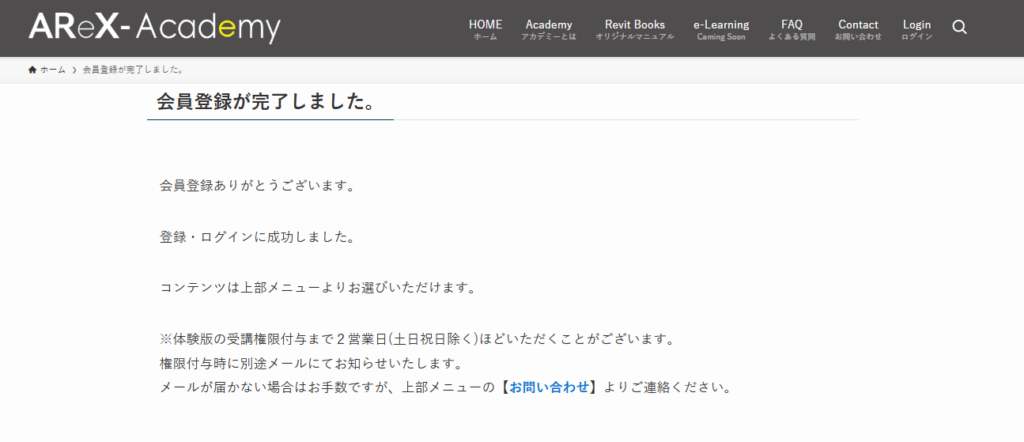Screen dimensions: 1024x442
Task: Open the Academy menu item
Action: point(548,29)
